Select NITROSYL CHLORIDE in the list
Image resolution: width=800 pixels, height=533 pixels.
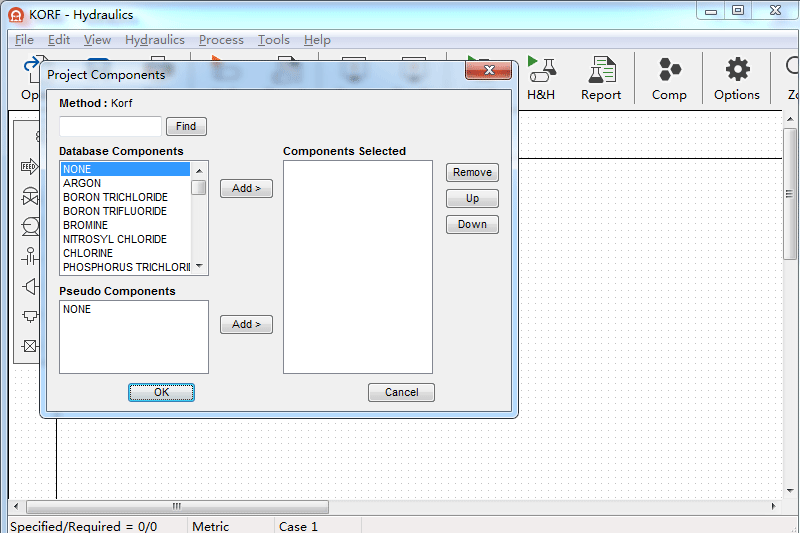coord(126,239)
